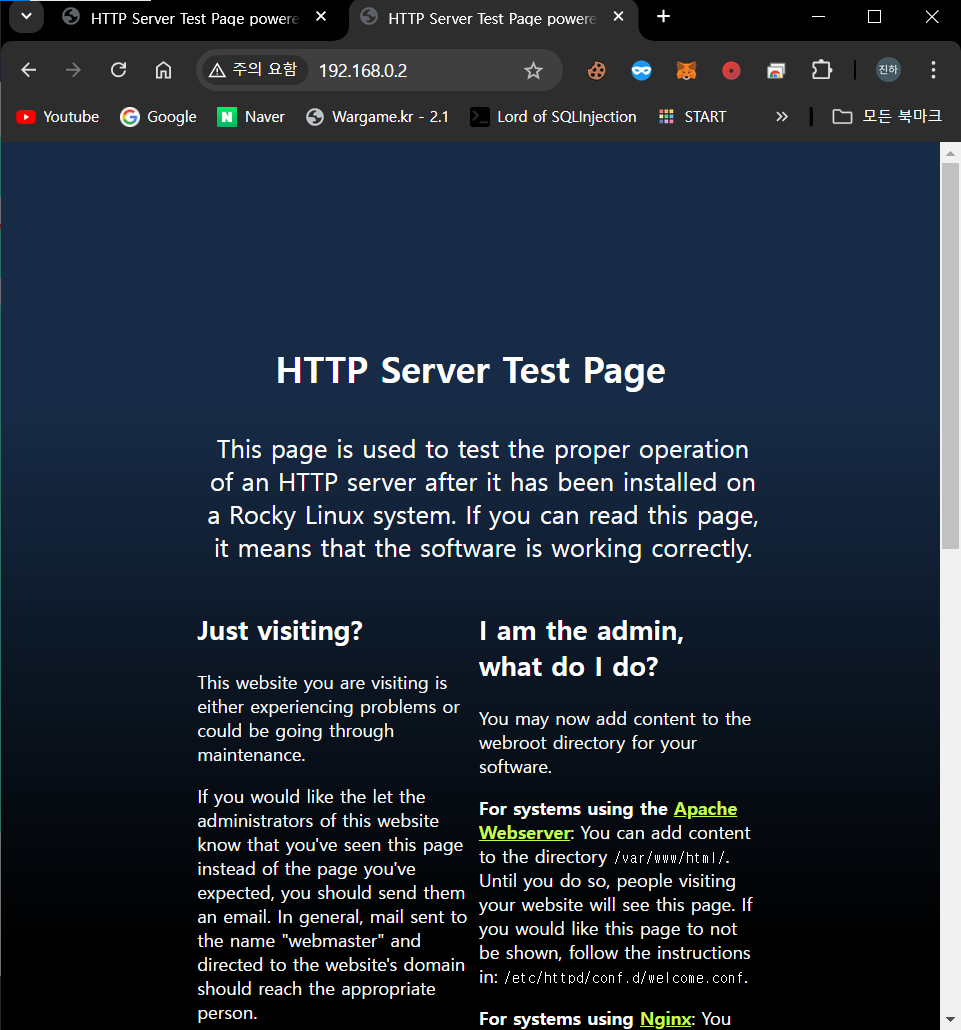
Task: Follow the Nginx link
Action: click(x=665, y=1019)
